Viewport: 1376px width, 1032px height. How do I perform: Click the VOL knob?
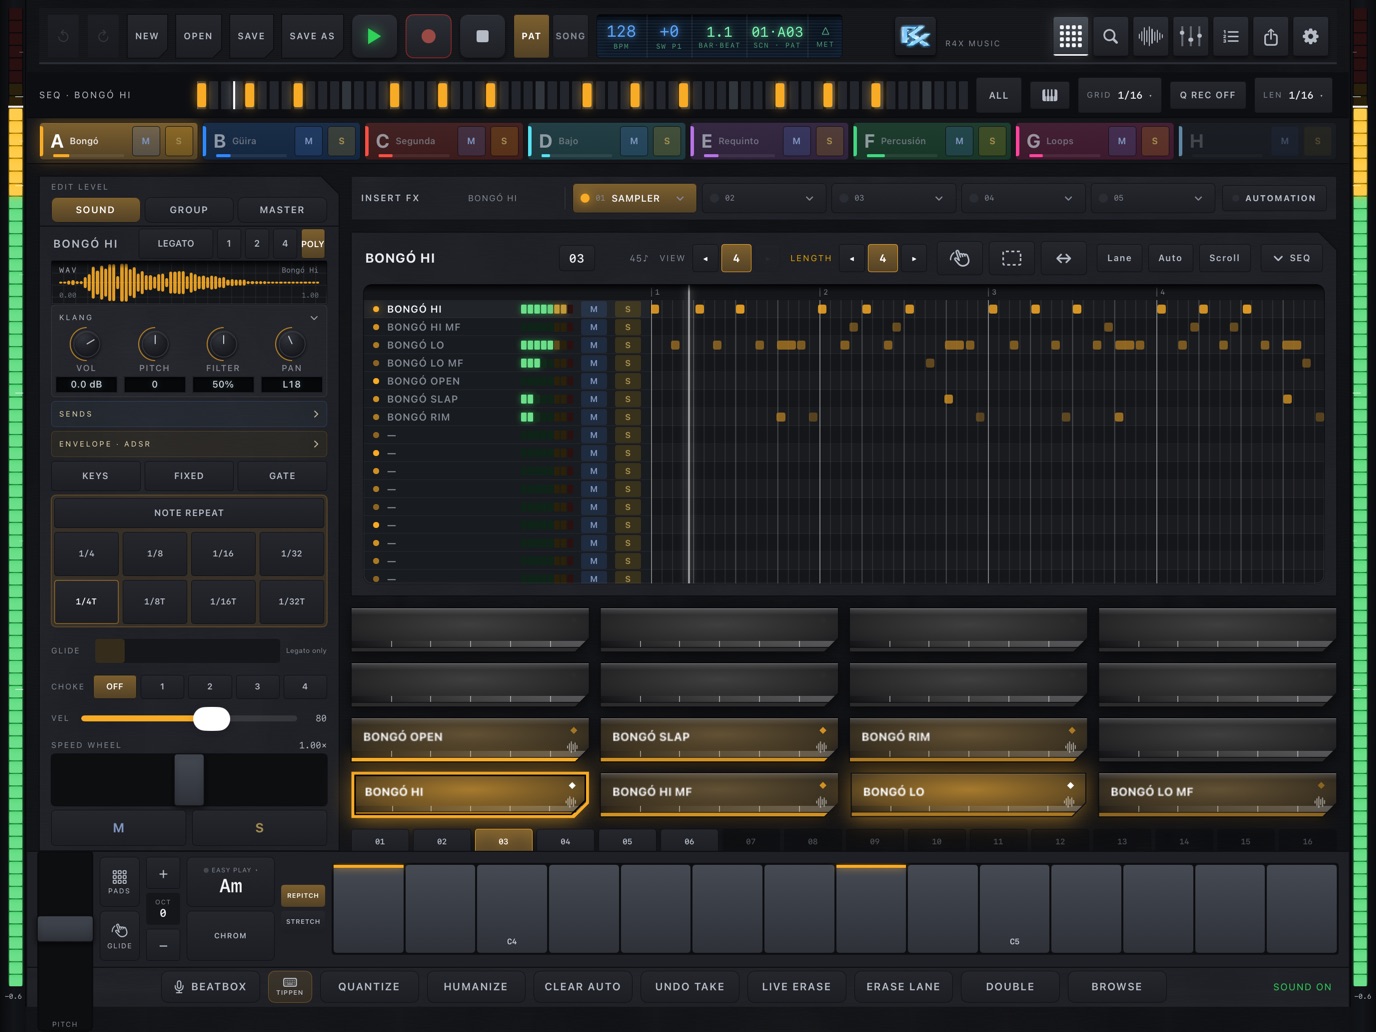(x=86, y=344)
